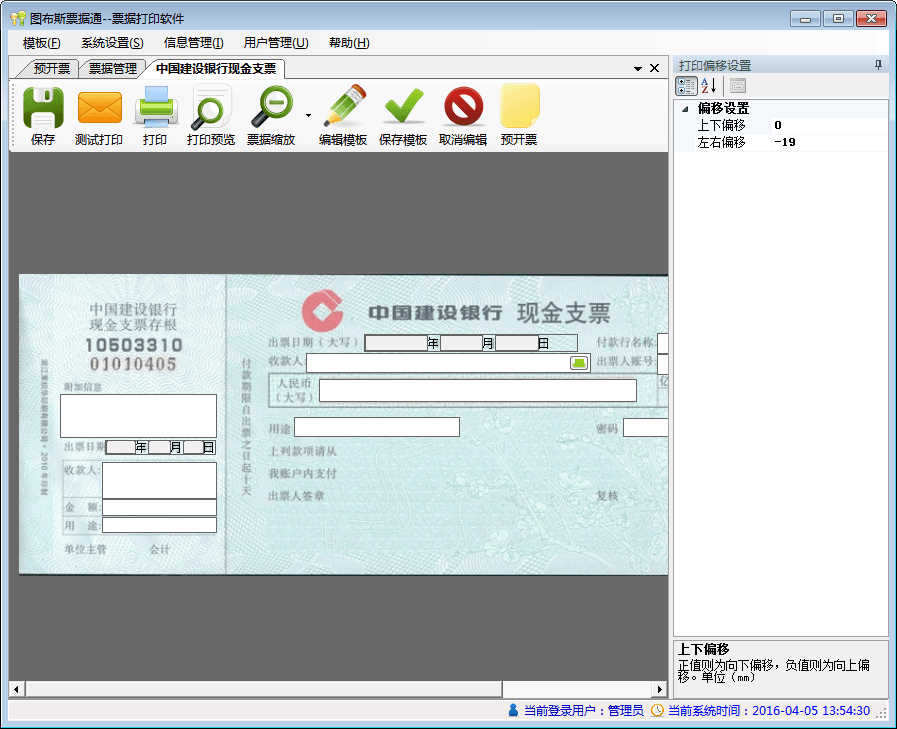This screenshot has height=729, width=897.
Task: Close the 图布斯票据通 window
Action: click(x=871, y=19)
